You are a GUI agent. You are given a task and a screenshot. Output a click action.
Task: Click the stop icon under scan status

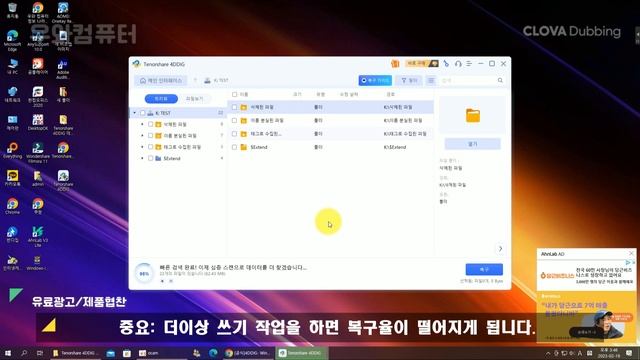(x=171, y=281)
